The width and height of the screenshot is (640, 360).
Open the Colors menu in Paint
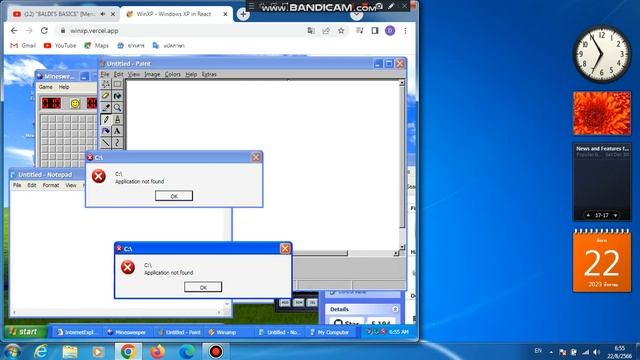tap(172, 74)
